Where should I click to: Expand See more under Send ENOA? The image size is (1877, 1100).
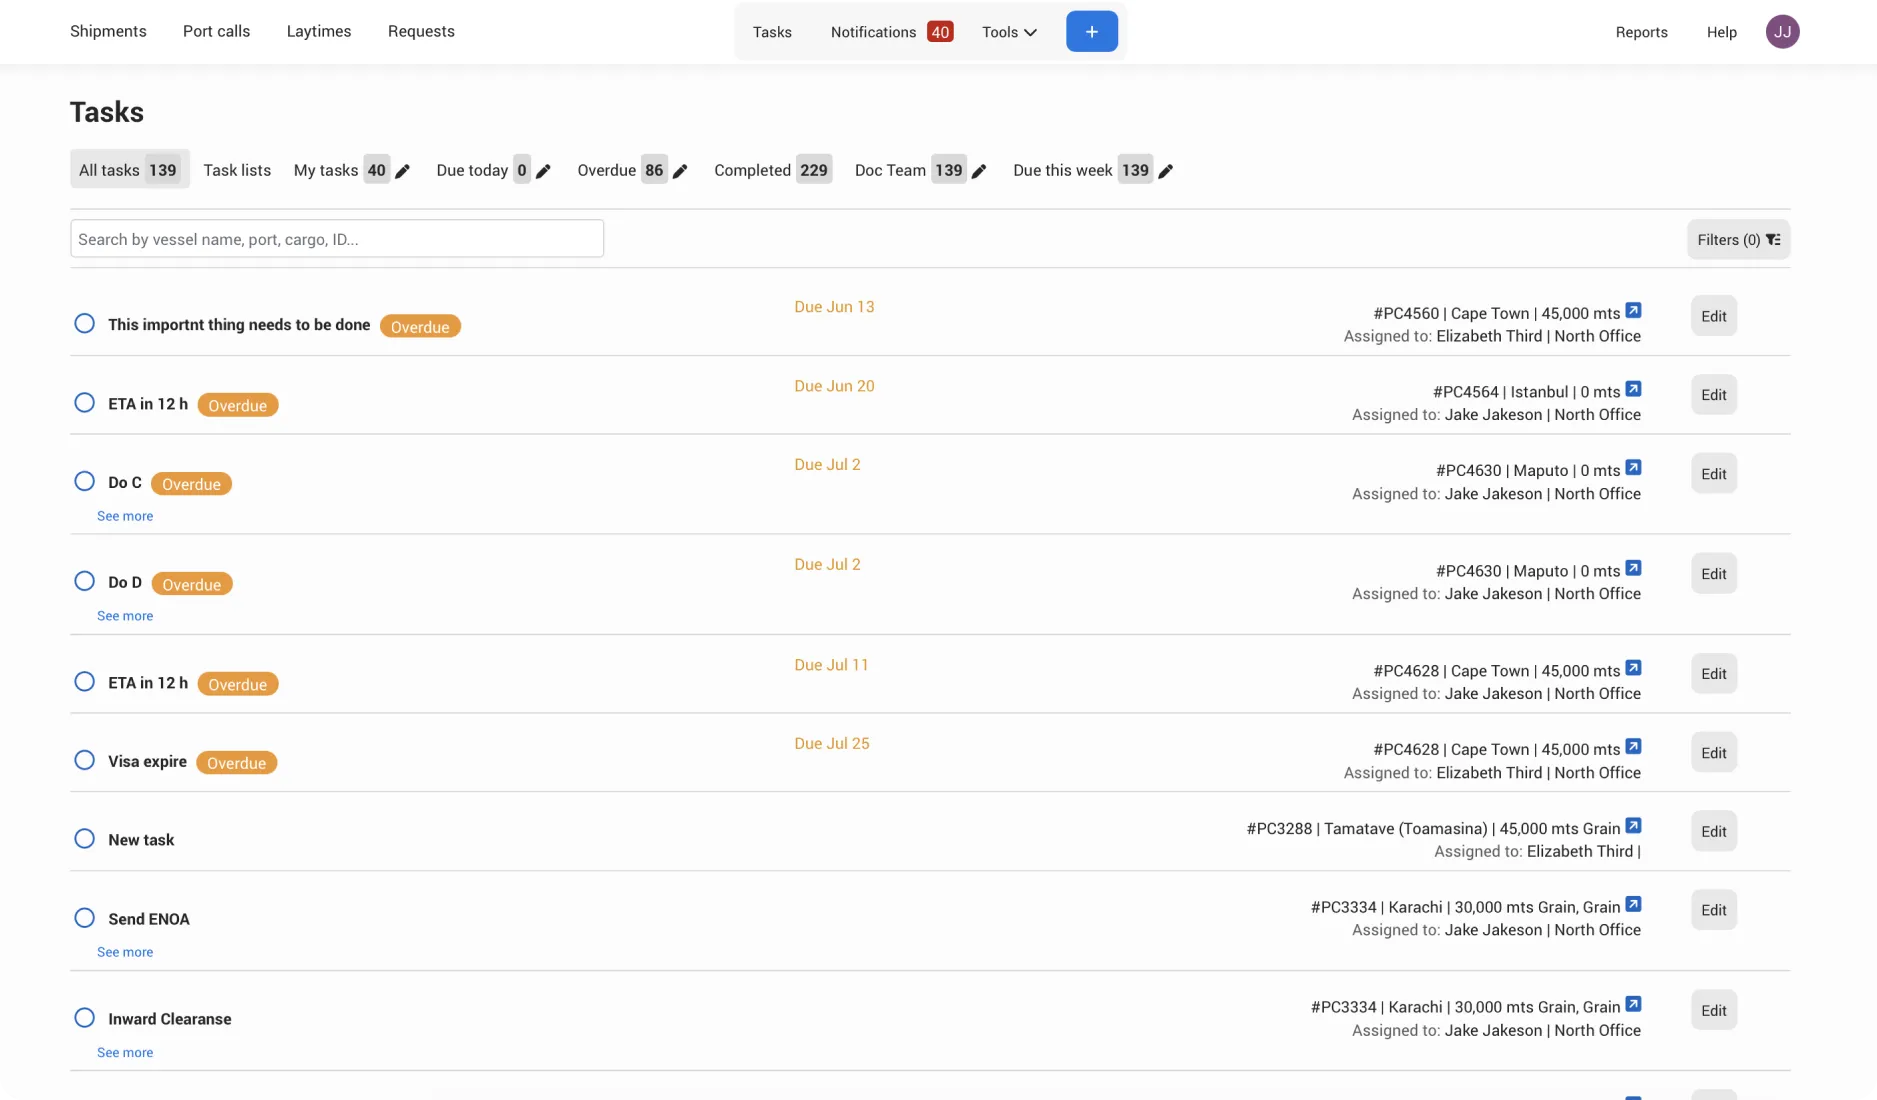click(x=125, y=952)
